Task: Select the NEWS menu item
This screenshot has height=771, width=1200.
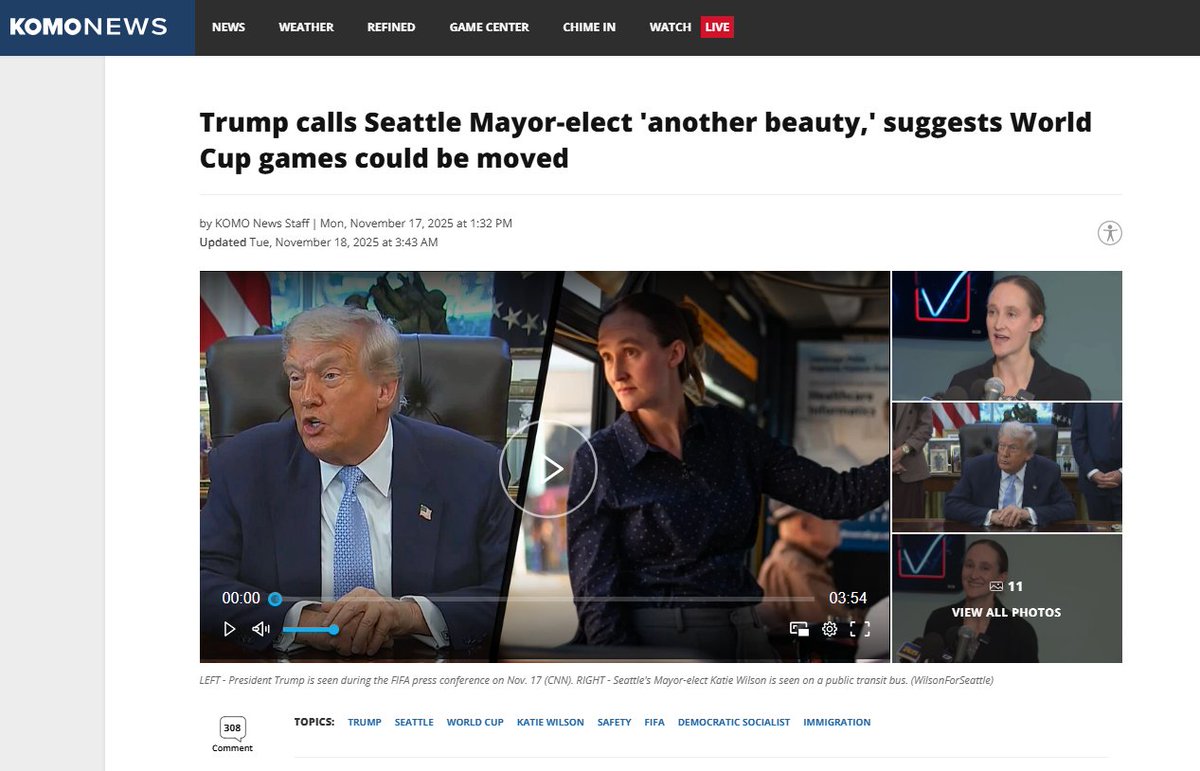Action: [228, 27]
